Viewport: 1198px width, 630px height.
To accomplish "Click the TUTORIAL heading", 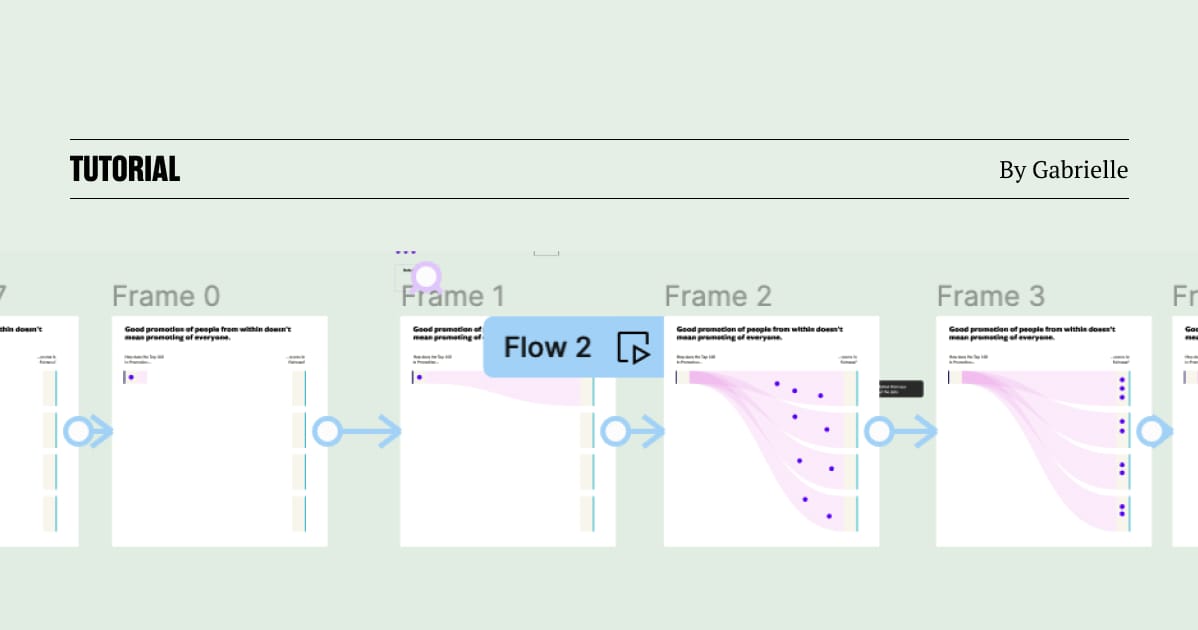I will point(125,170).
